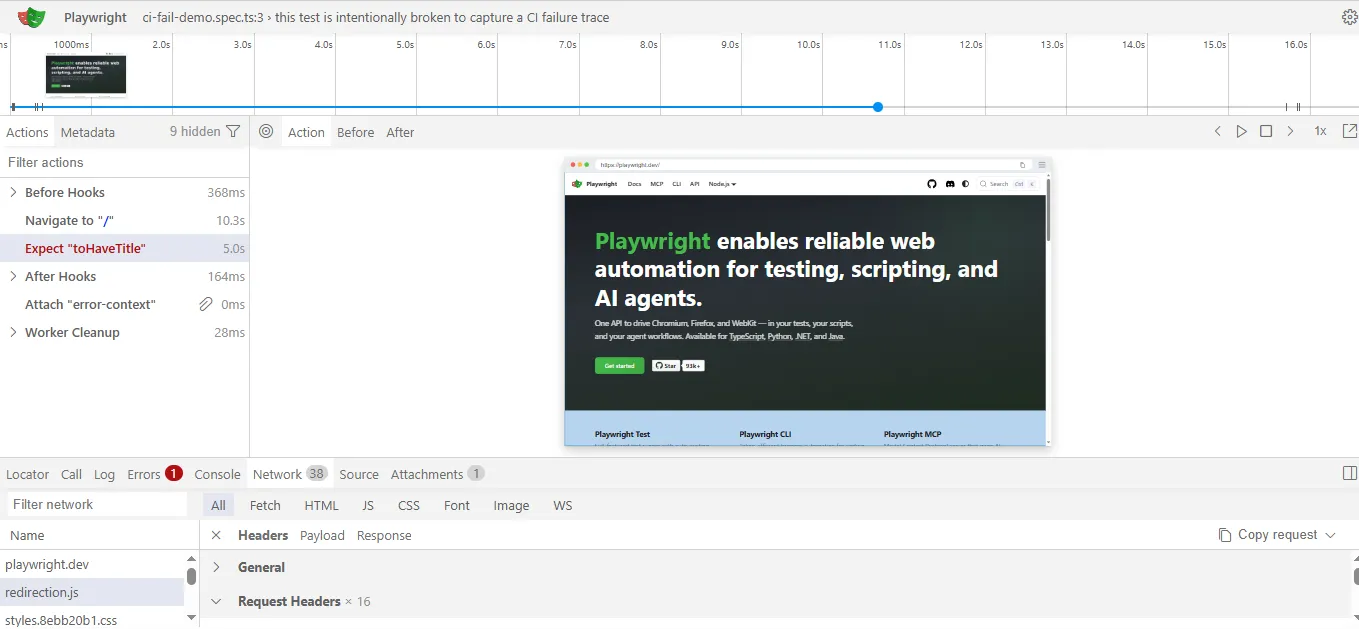The width and height of the screenshot is (1359, 629).
Task: Click the copy icon beside Copy request
Action: [1225, 535]
